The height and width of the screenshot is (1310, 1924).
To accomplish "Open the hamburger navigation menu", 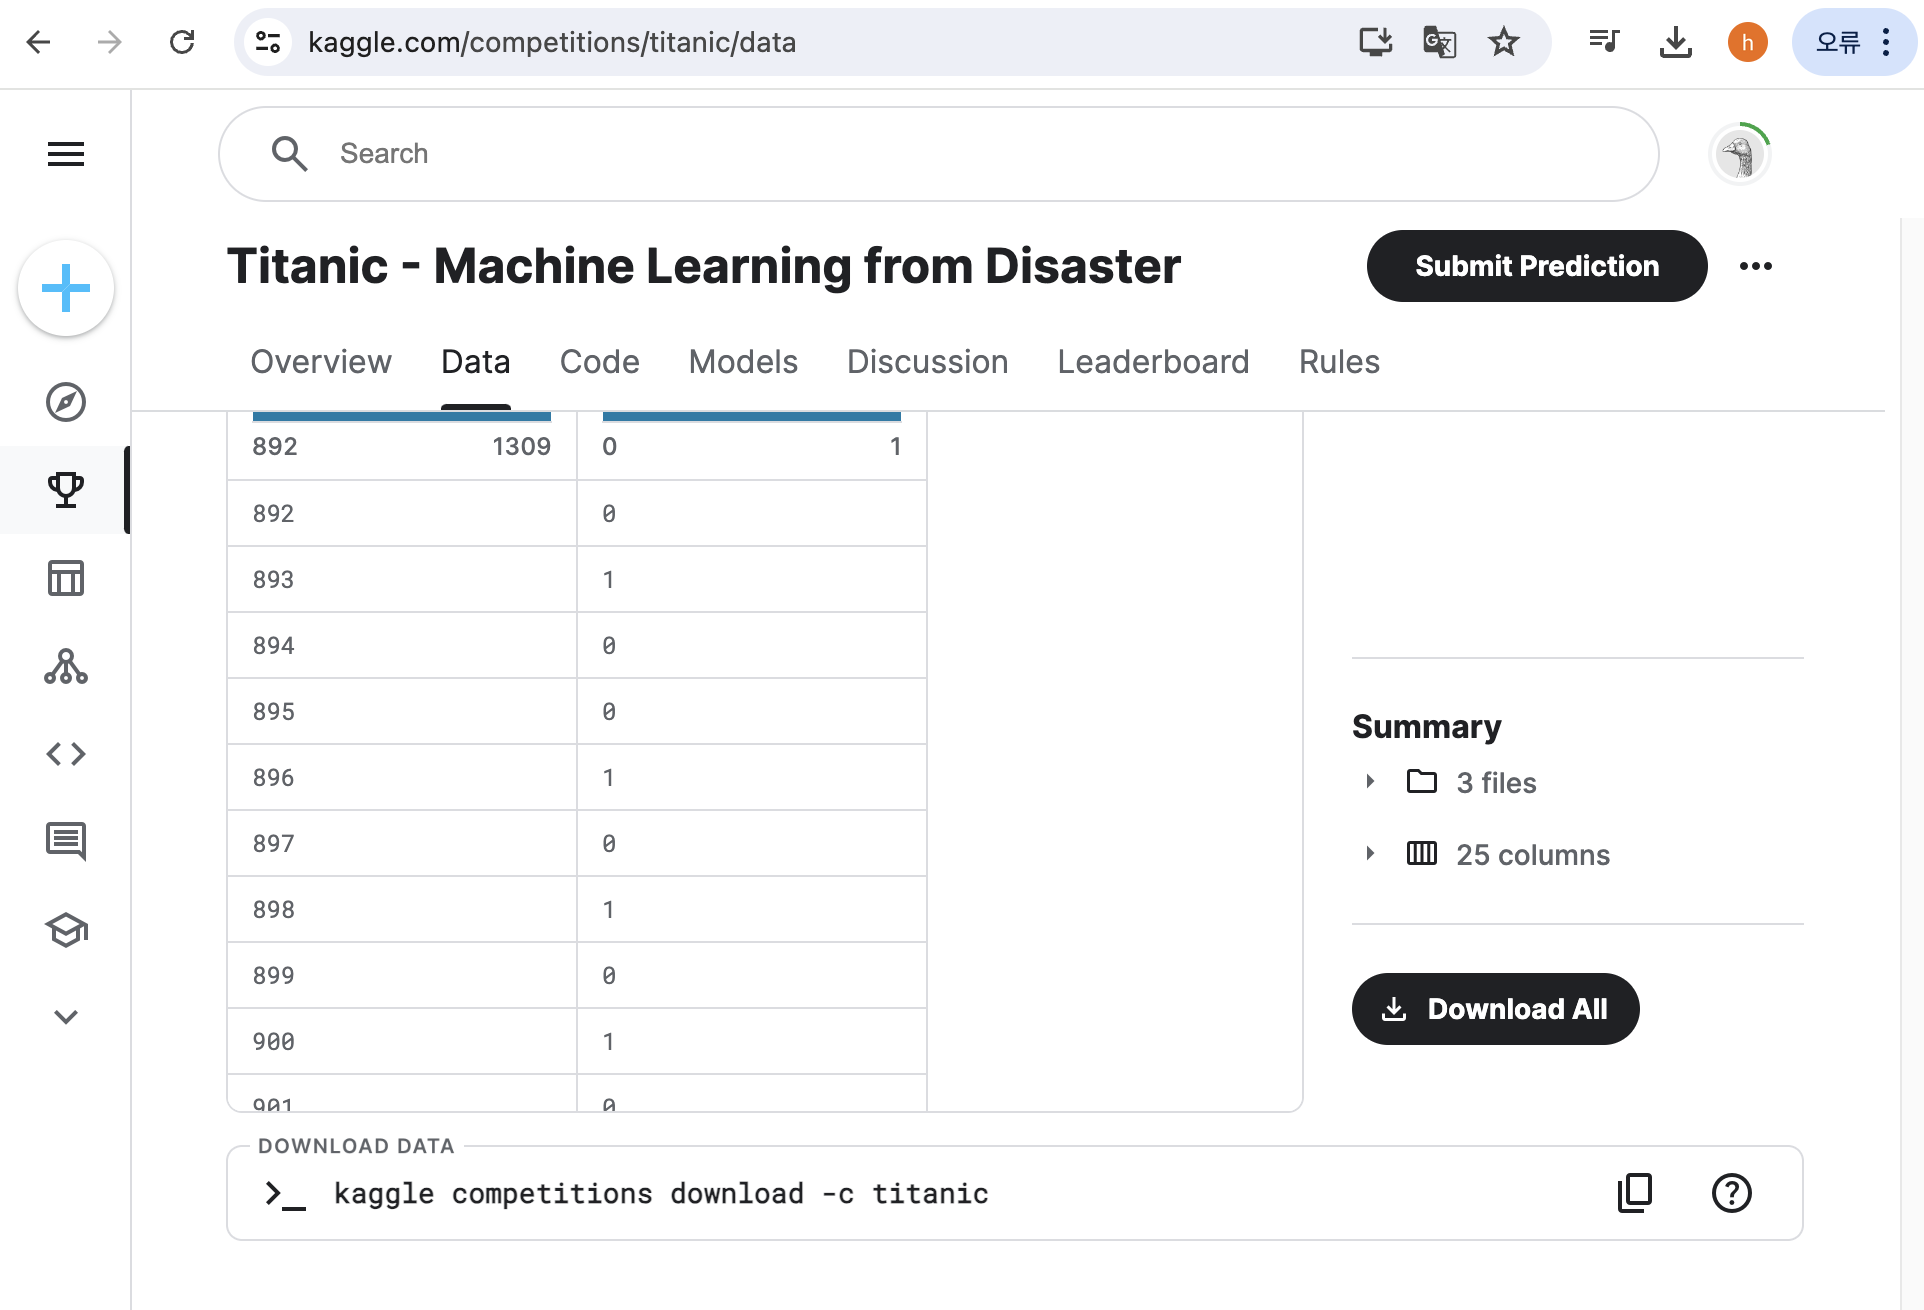I will [x=66, y=154].
